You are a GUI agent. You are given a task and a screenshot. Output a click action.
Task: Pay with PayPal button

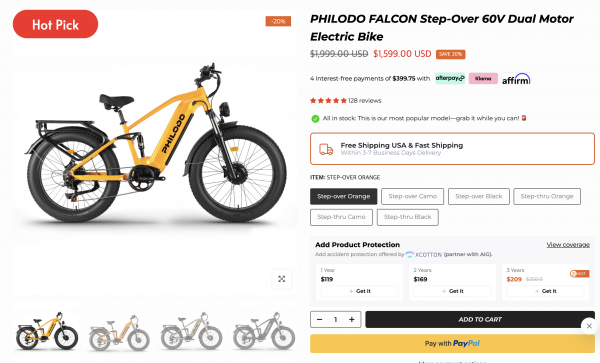tap(452, 343)
